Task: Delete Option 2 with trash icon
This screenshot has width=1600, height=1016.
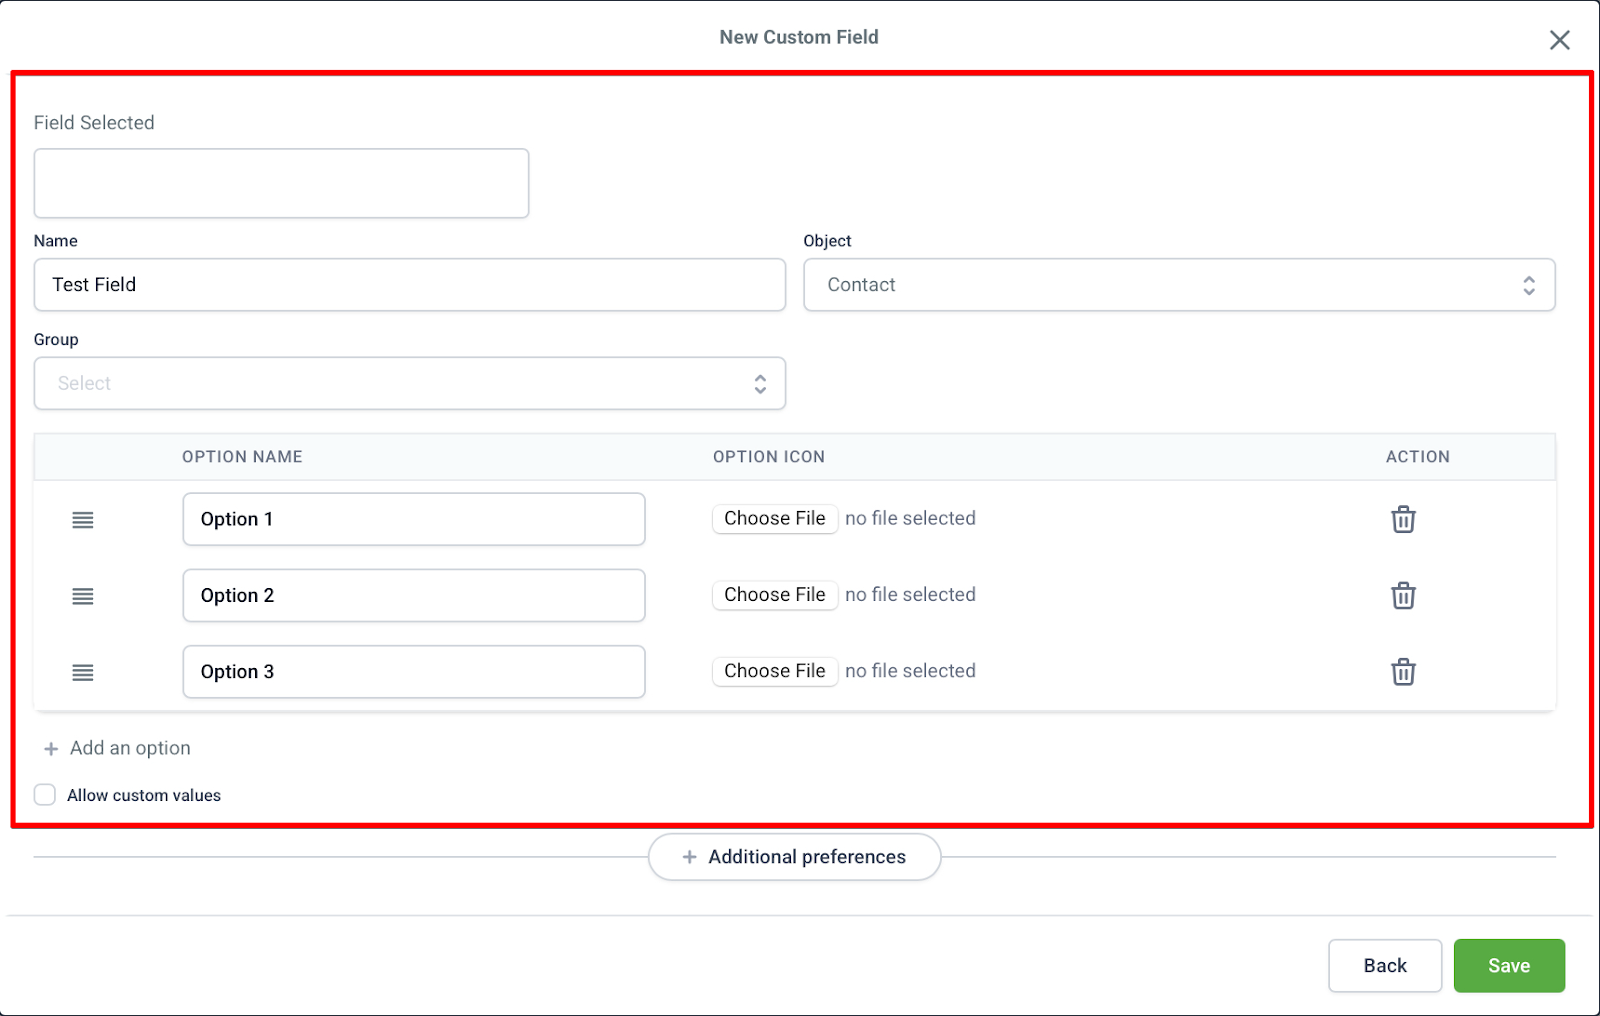Action: 1403,595
